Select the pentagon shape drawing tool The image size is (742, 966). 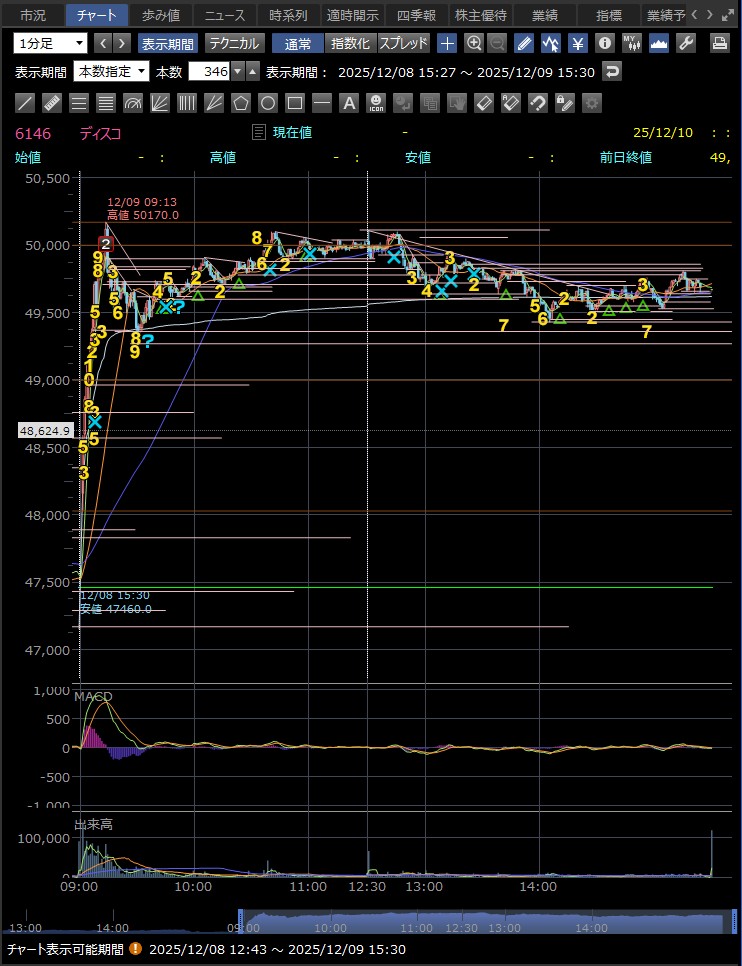(240, 103)
